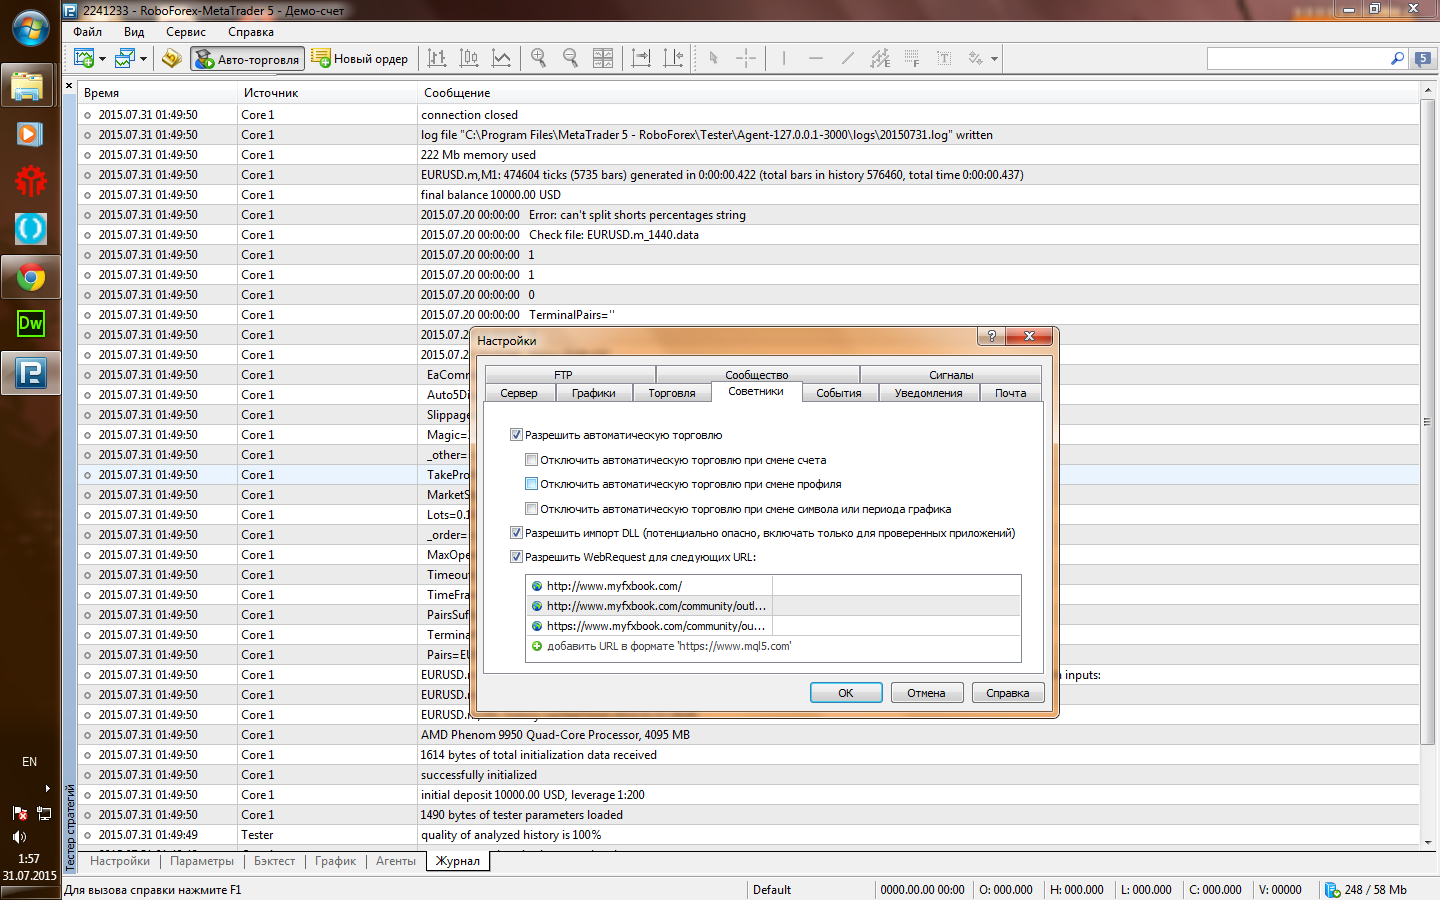The width and height of the screenshot is (1440, 900).
Task: Click the auto scroll chart icon
Action: (x=641, y=58)
